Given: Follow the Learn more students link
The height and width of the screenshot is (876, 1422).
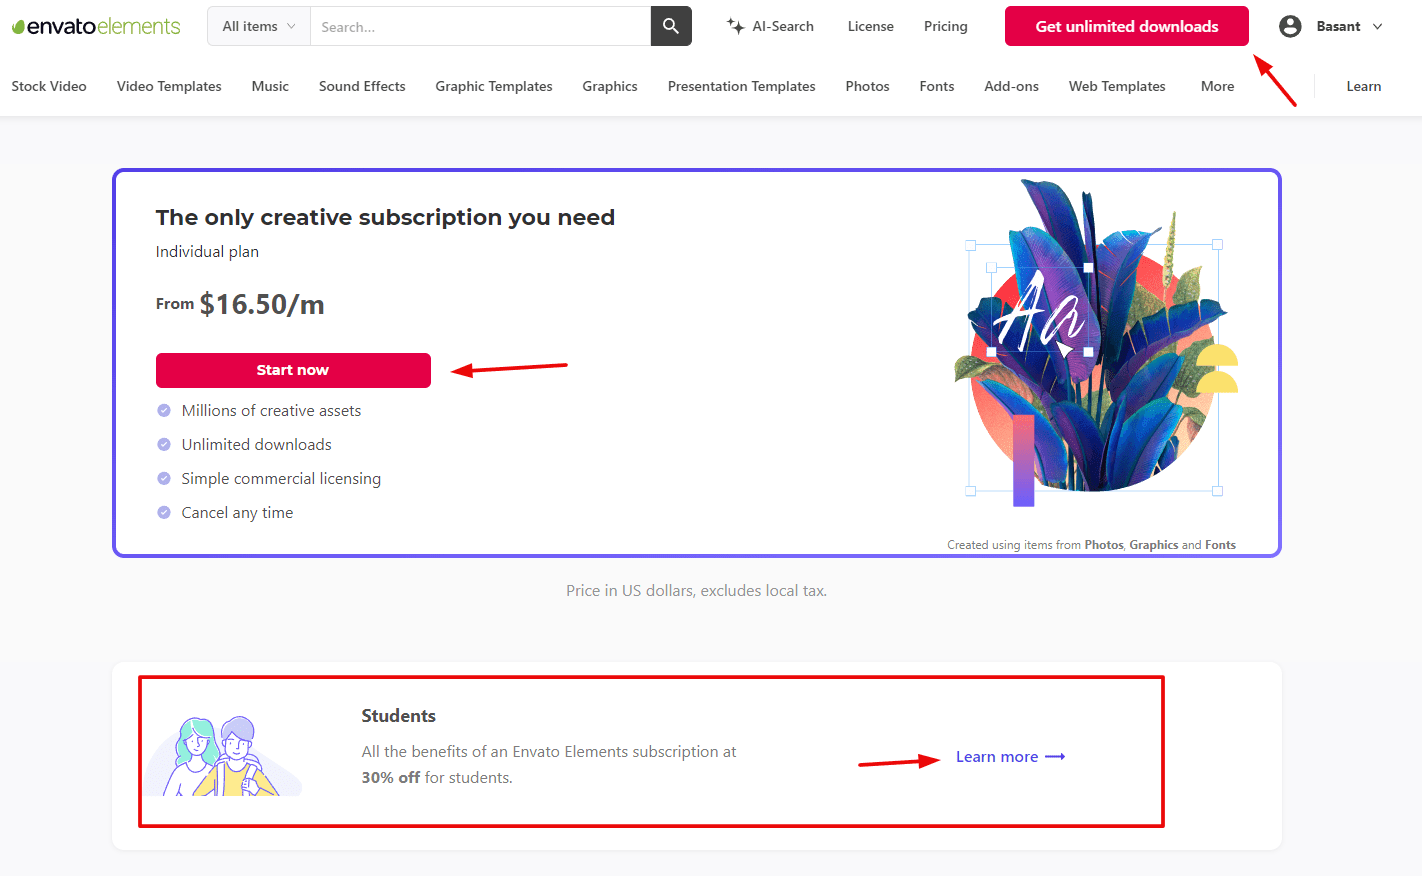Looking at the screenshot, I should click(997, 757).
